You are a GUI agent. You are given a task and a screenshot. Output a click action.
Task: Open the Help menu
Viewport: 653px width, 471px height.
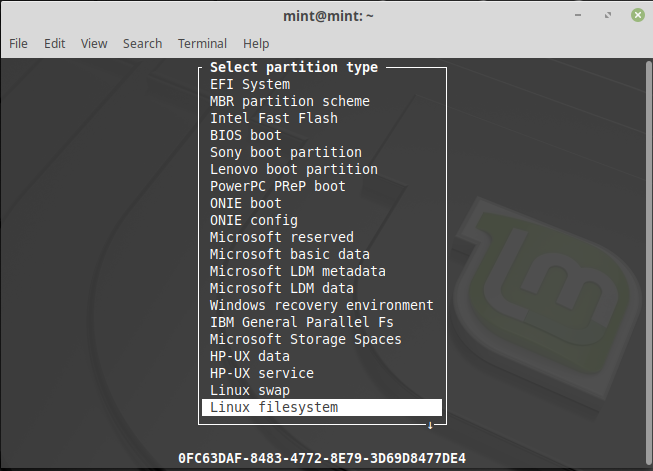pyautogui.click(x=256, y=43)
